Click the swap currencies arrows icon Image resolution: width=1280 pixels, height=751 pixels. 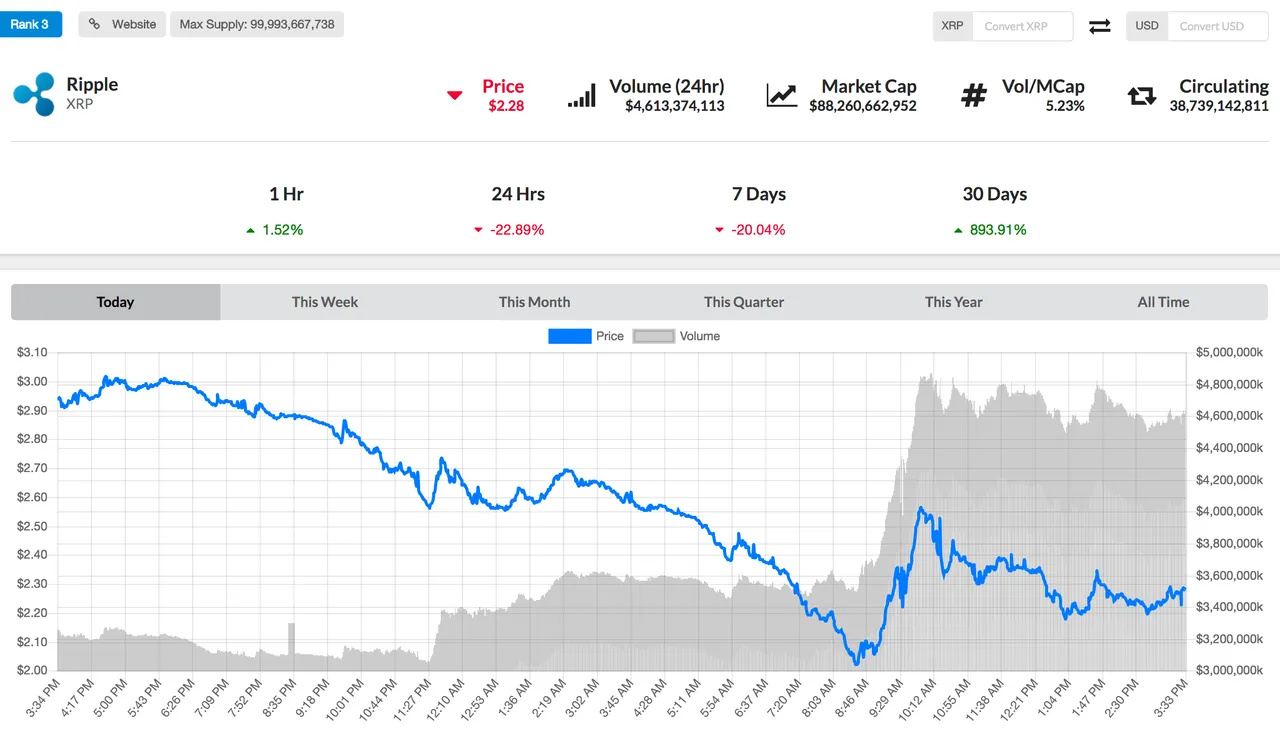pyautogui.click(x=1100, y=26)
